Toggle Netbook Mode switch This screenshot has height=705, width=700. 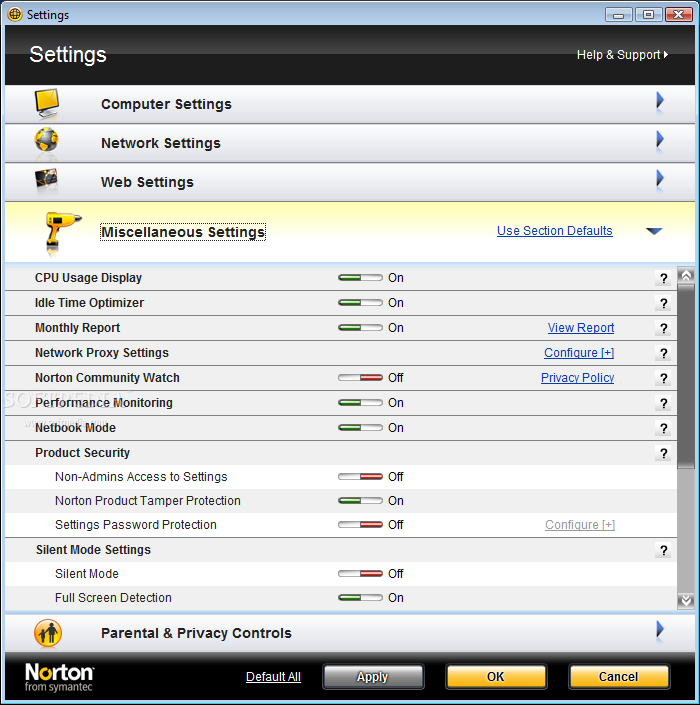pos(360,428)
